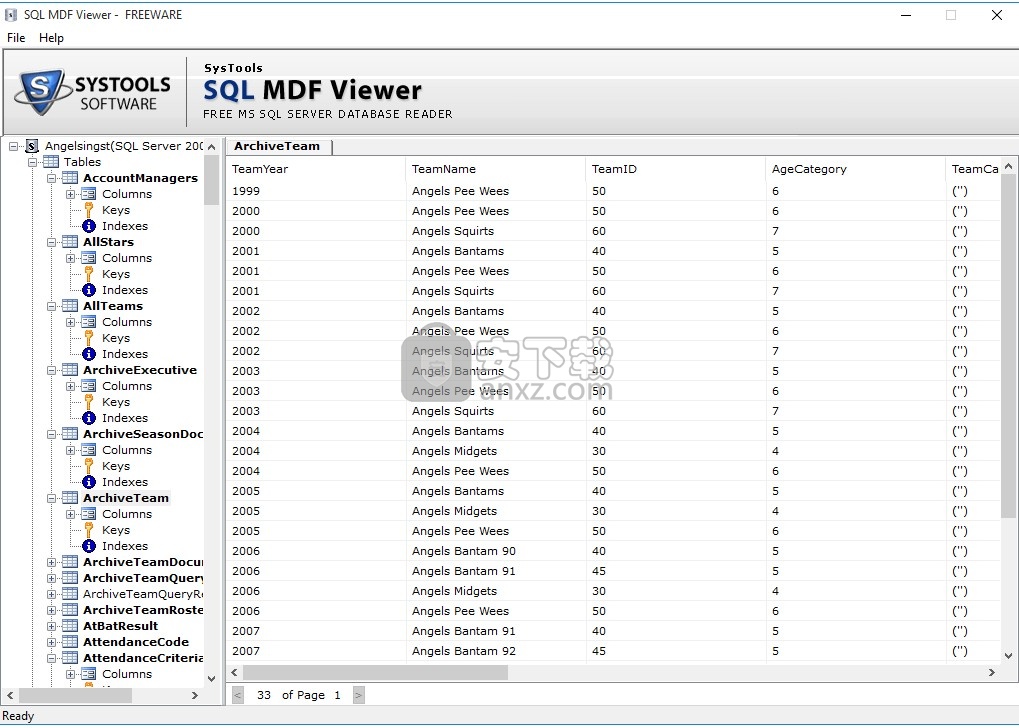Open the Help menu
Screen dimensions: 1019x728
point(51,38)
